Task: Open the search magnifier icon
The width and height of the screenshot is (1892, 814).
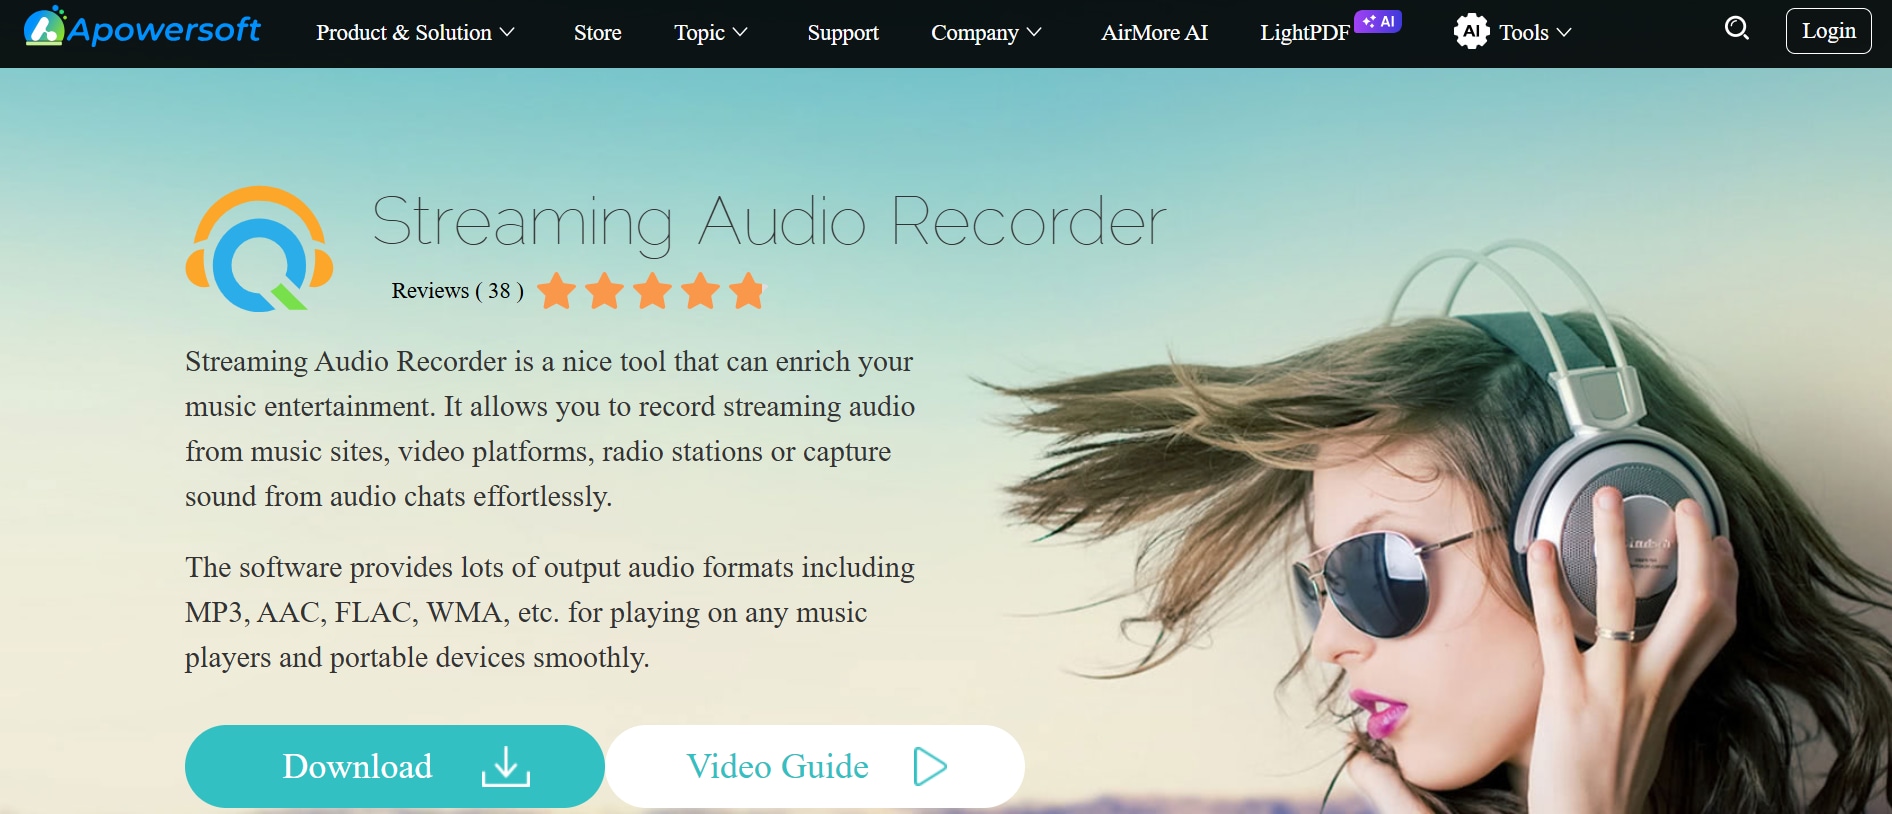Action: [x=1737, y=29]
